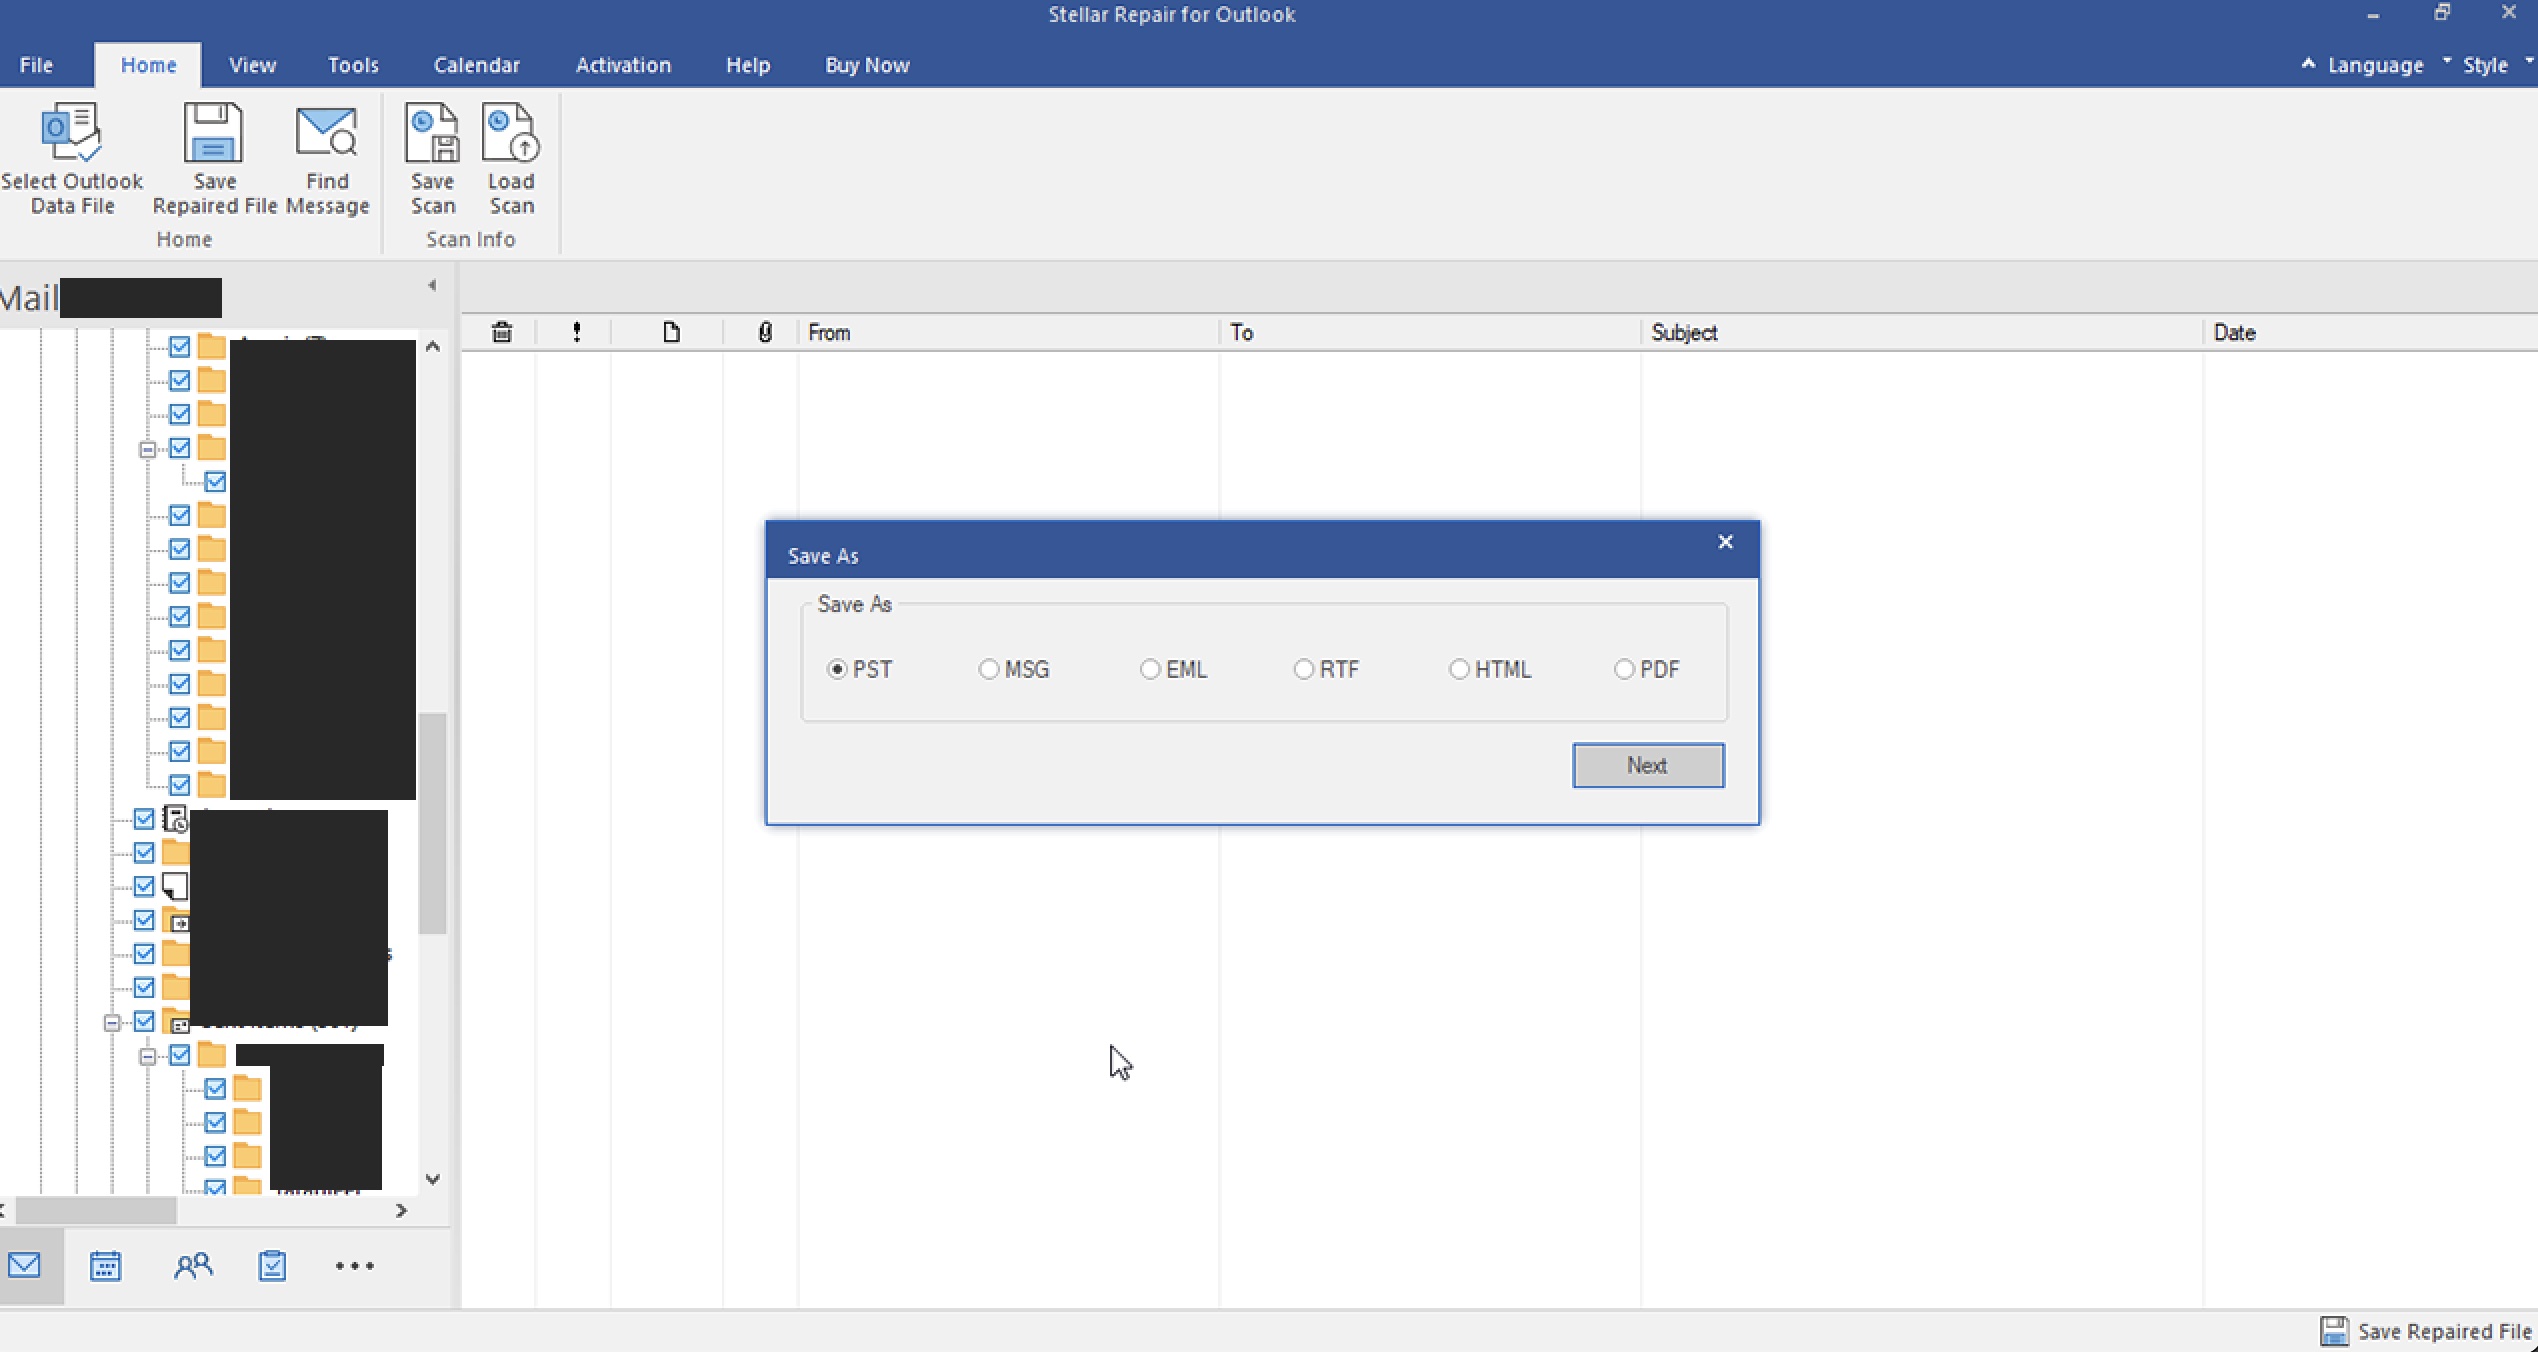Image resolution: width=2538 pixels, height=1352 pixels.
Task: Click right arrow of horizontal tree scrollbar
Action: point(401,1210)
